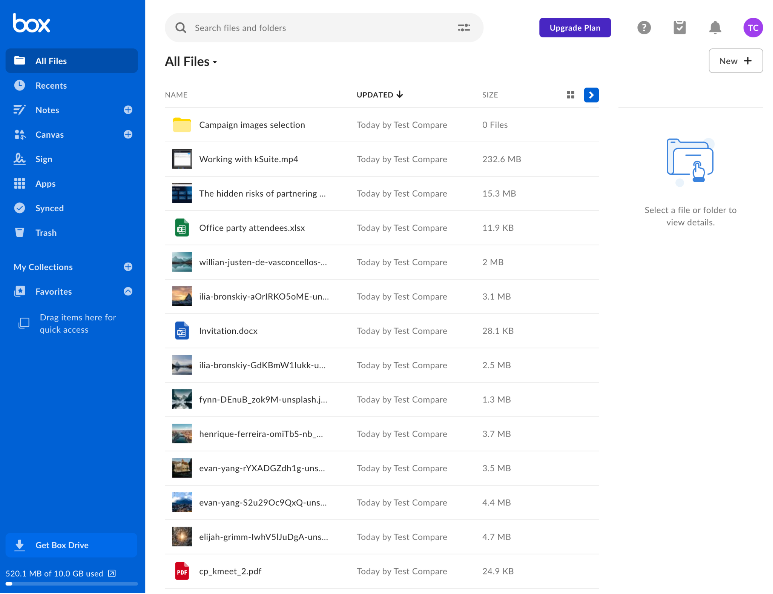This screenshot has width=773, height=594.
Task: Click the 232.6 MB size cell
Action: pos(501,159)
